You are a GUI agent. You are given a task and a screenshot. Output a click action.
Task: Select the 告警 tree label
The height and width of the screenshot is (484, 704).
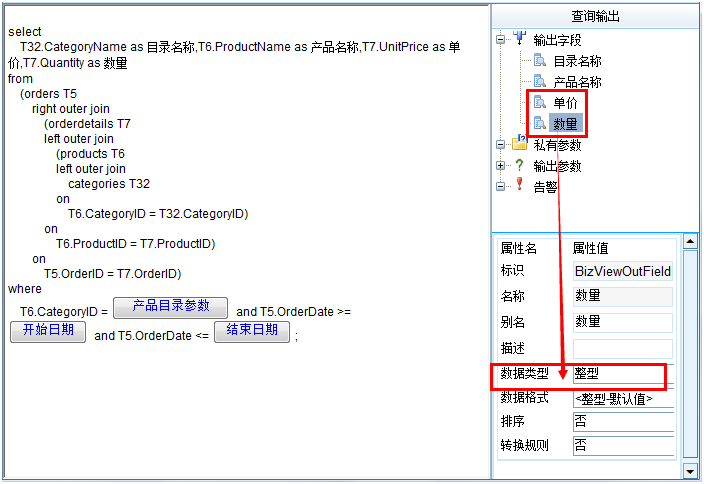point(545,187)
